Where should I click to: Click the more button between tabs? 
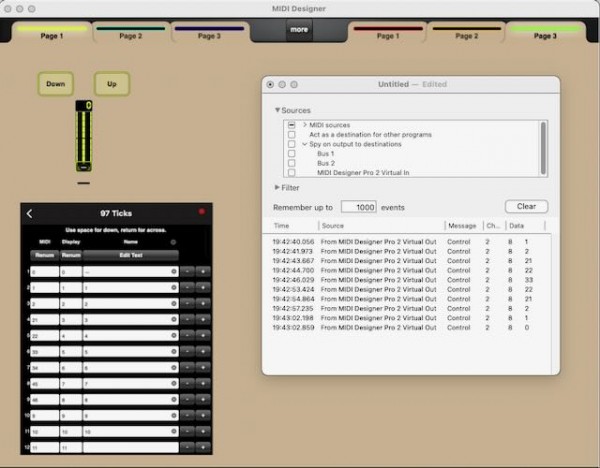point(299,30)
